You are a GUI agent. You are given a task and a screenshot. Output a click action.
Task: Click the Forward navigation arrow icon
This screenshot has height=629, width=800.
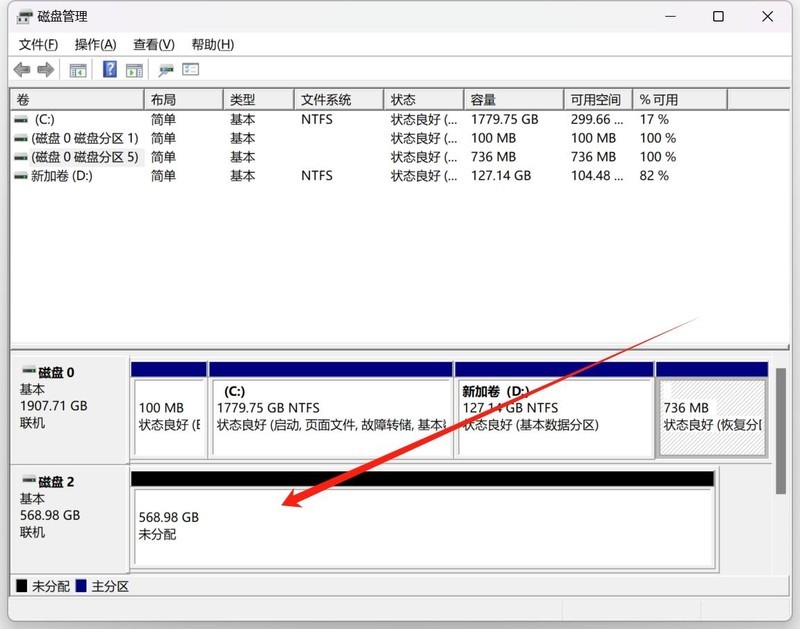point(44,69)
